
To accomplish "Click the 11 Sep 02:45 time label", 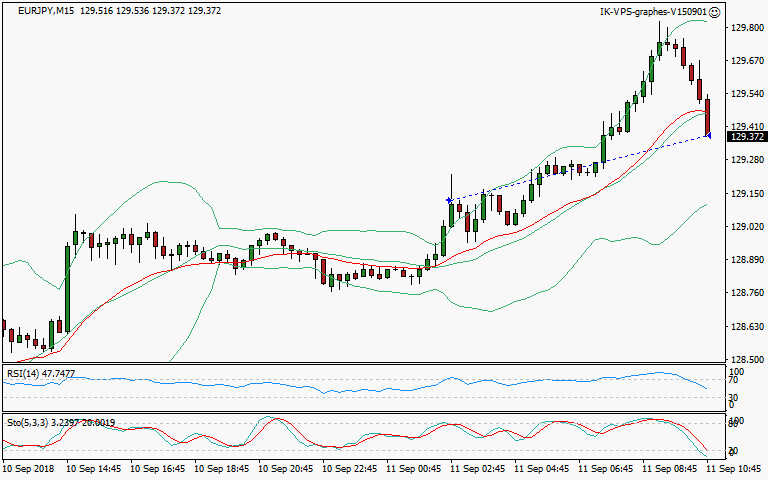I will click(x=478, y=468).
